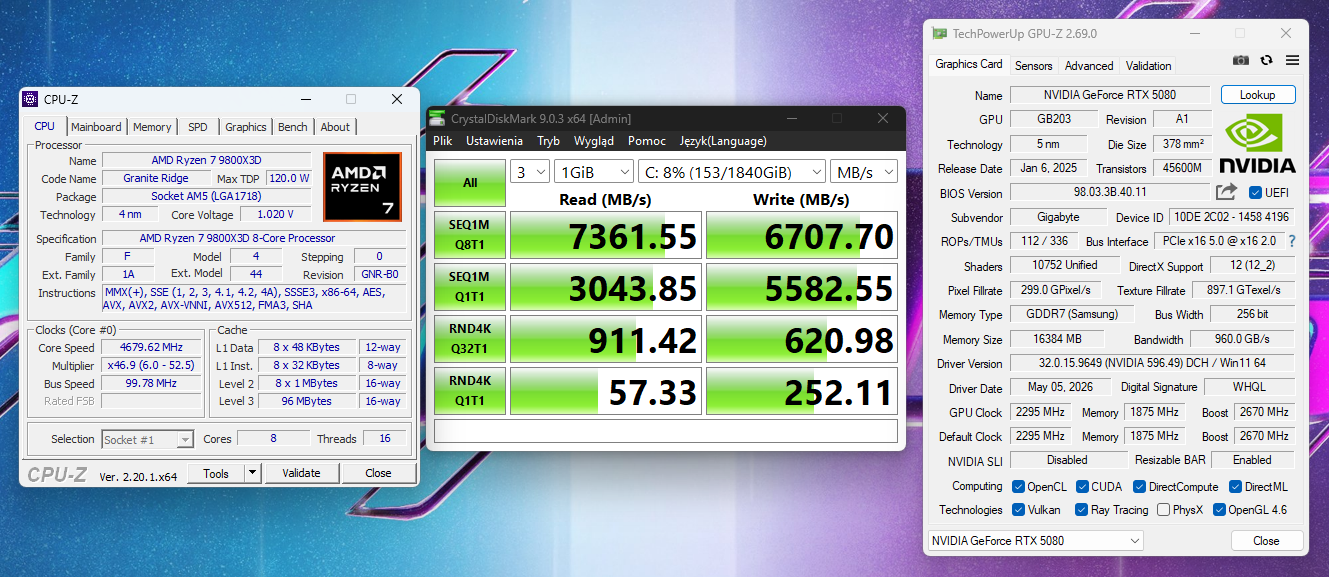Open the GPU-Z hamburger menu
Viewport: 1329px width, 577px height.
[1292, 60]
